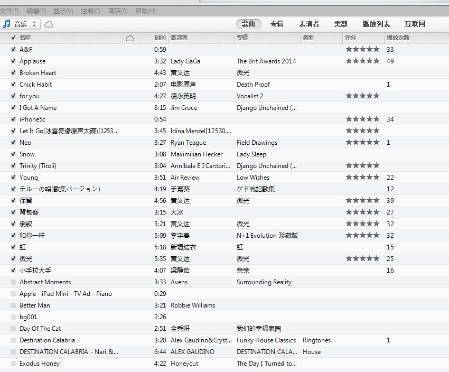Uncheck the Neo song checkbox

click(x=13, y=142)
